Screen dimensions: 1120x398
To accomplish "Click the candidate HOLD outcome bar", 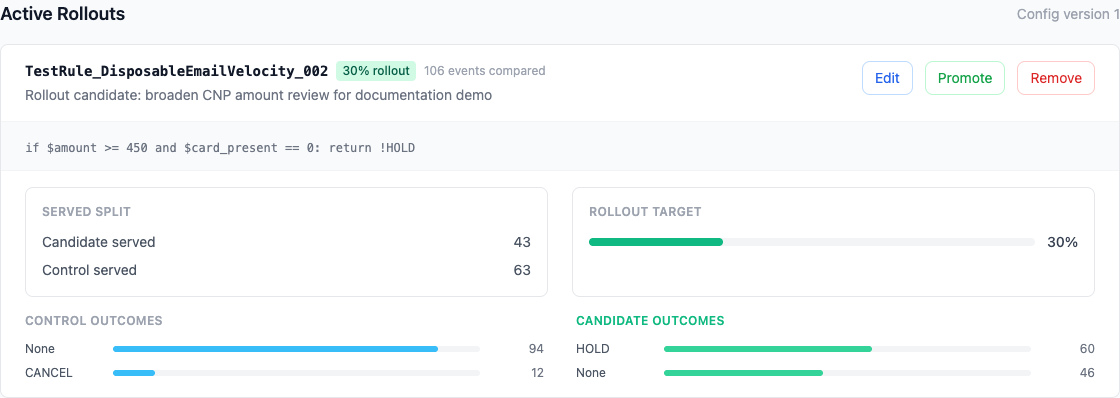I will point(847,349).
